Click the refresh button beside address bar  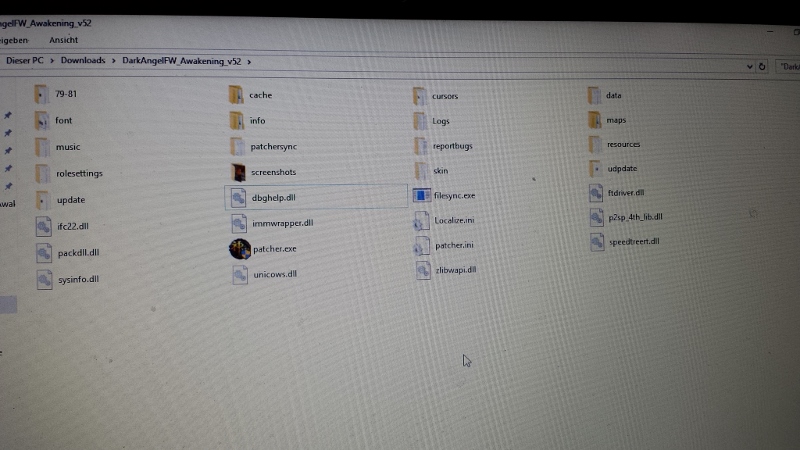763,66
